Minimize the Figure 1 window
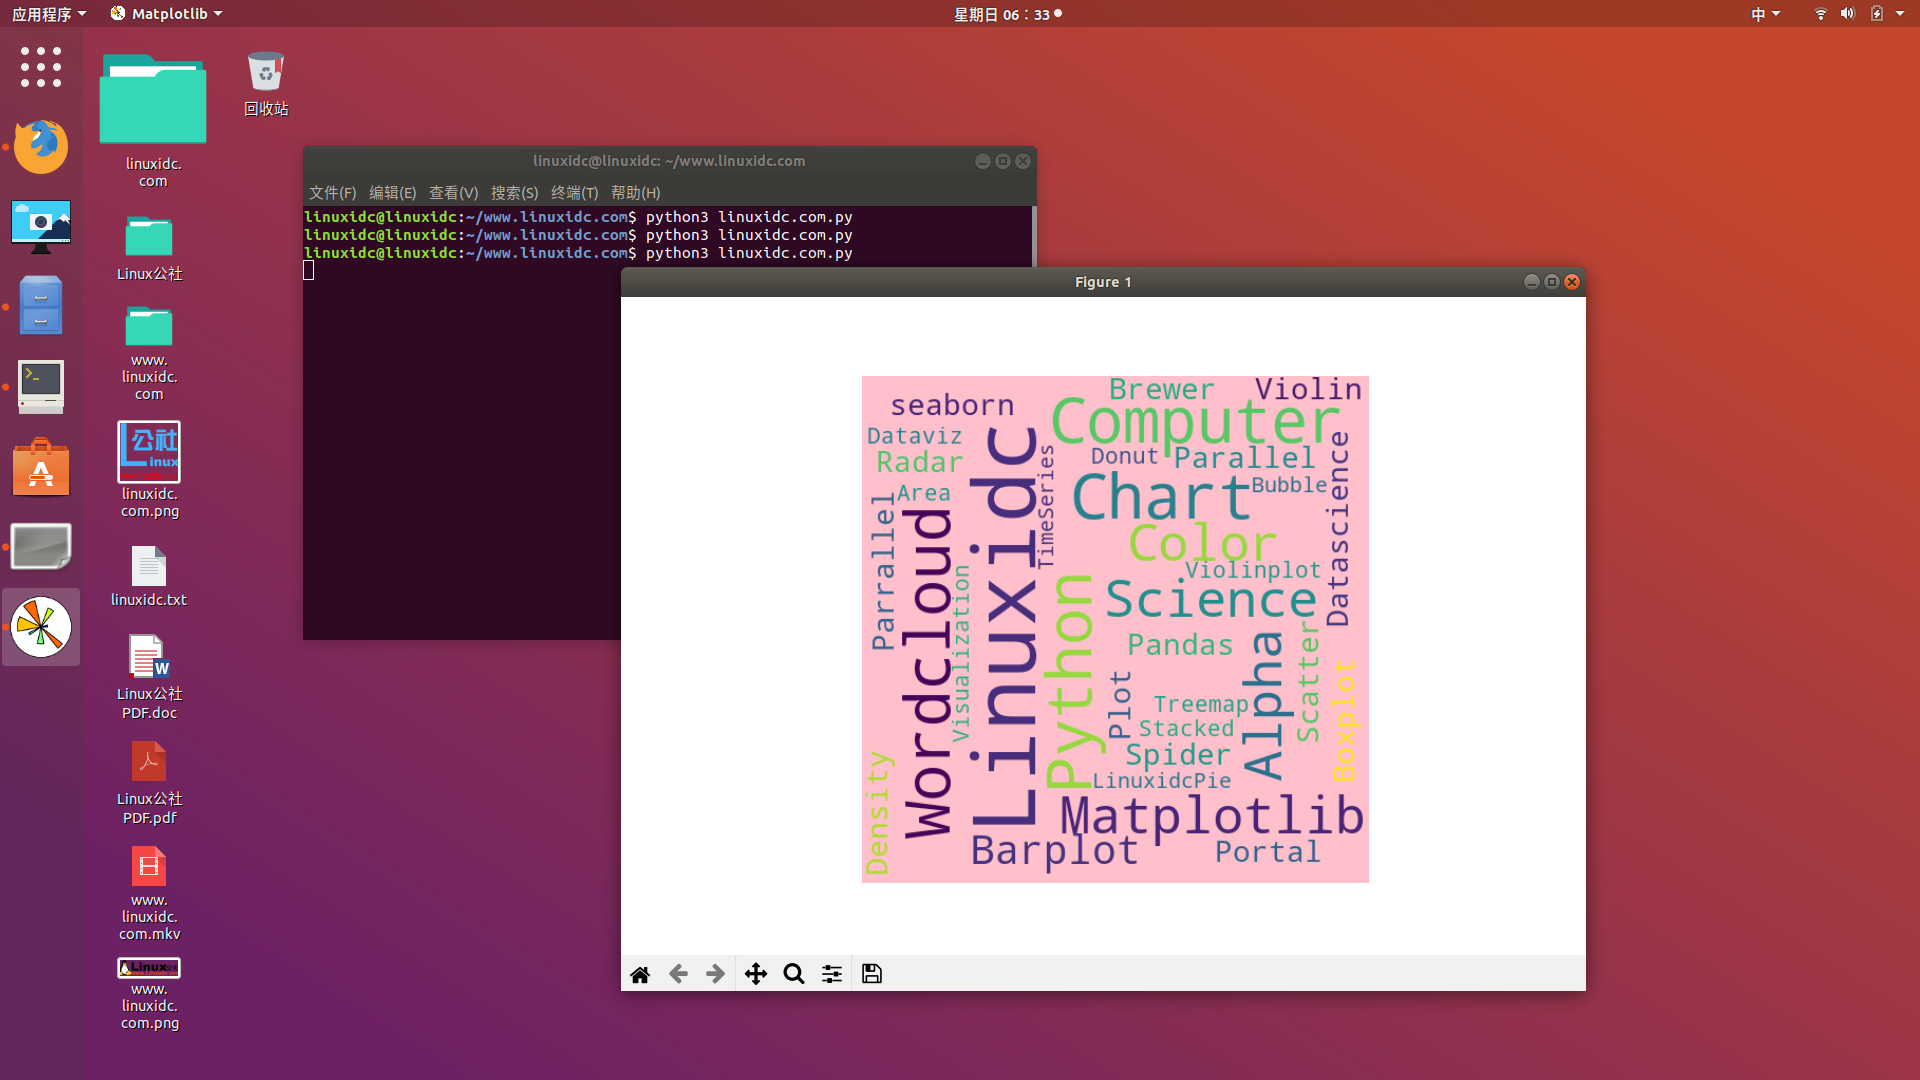 (x=1531, y=282)
